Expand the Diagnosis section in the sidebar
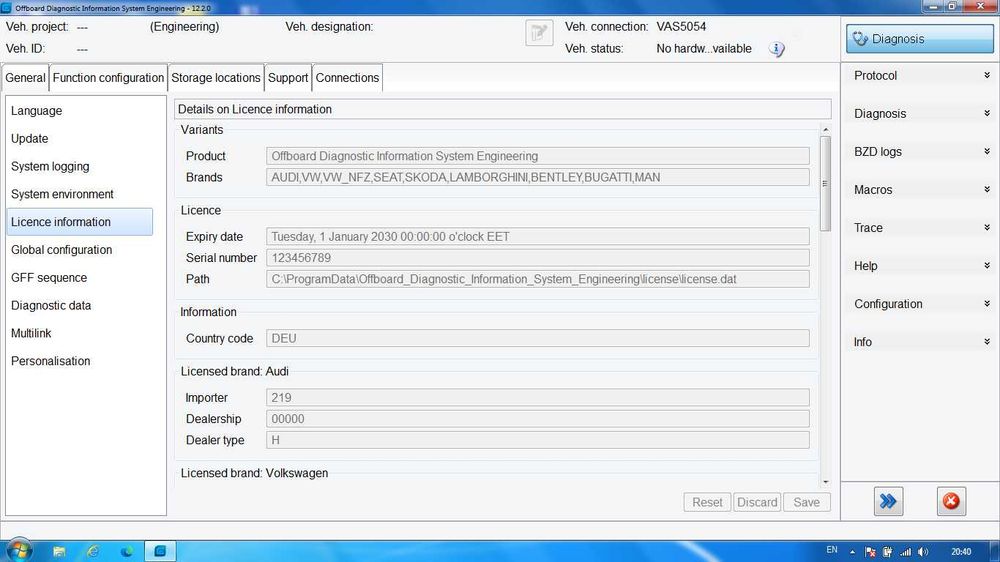 point(920,114)
